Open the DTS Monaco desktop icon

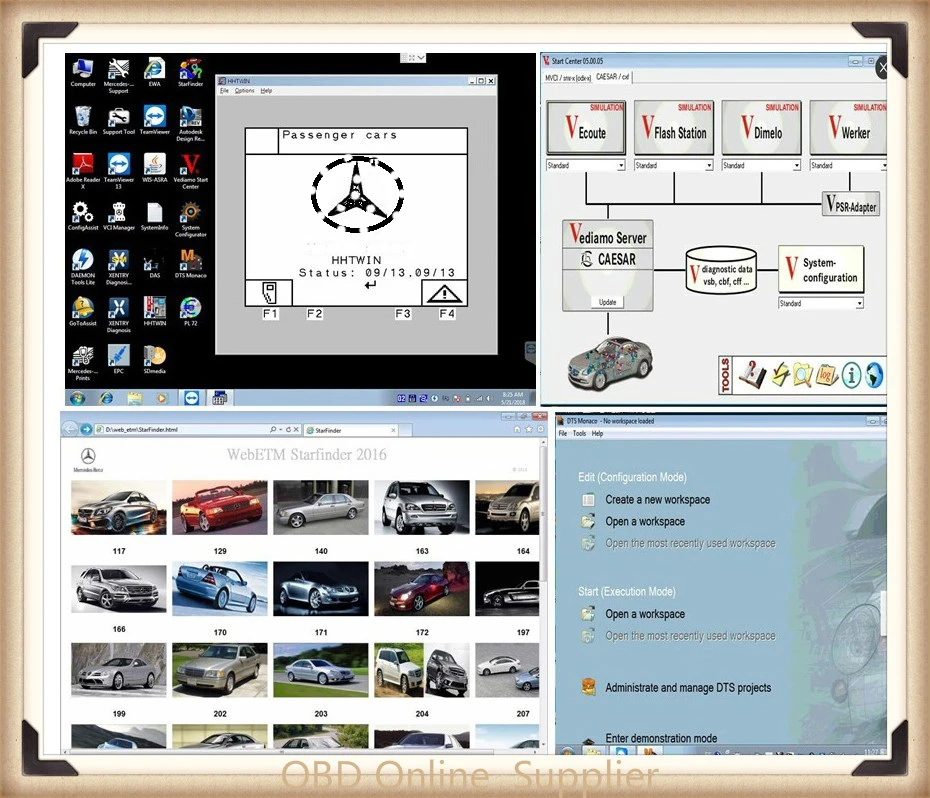pos(190,263)
